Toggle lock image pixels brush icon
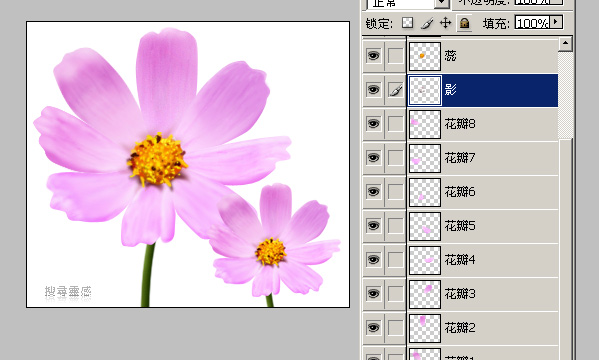This screenshot has width=599, height=360. tap(427, 23)
